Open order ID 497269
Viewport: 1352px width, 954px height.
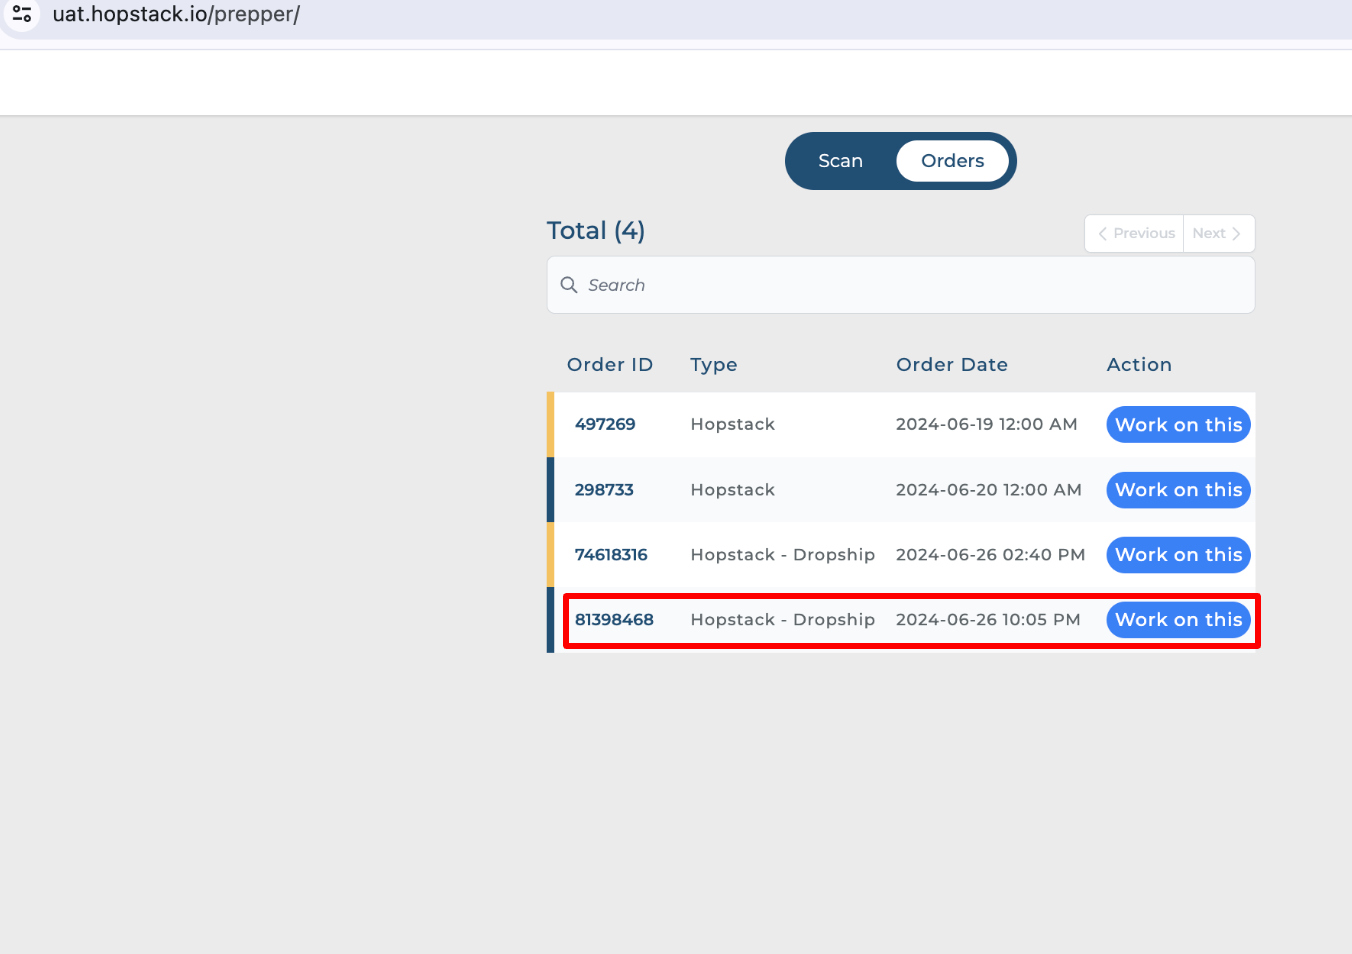(x=605, y=424)
